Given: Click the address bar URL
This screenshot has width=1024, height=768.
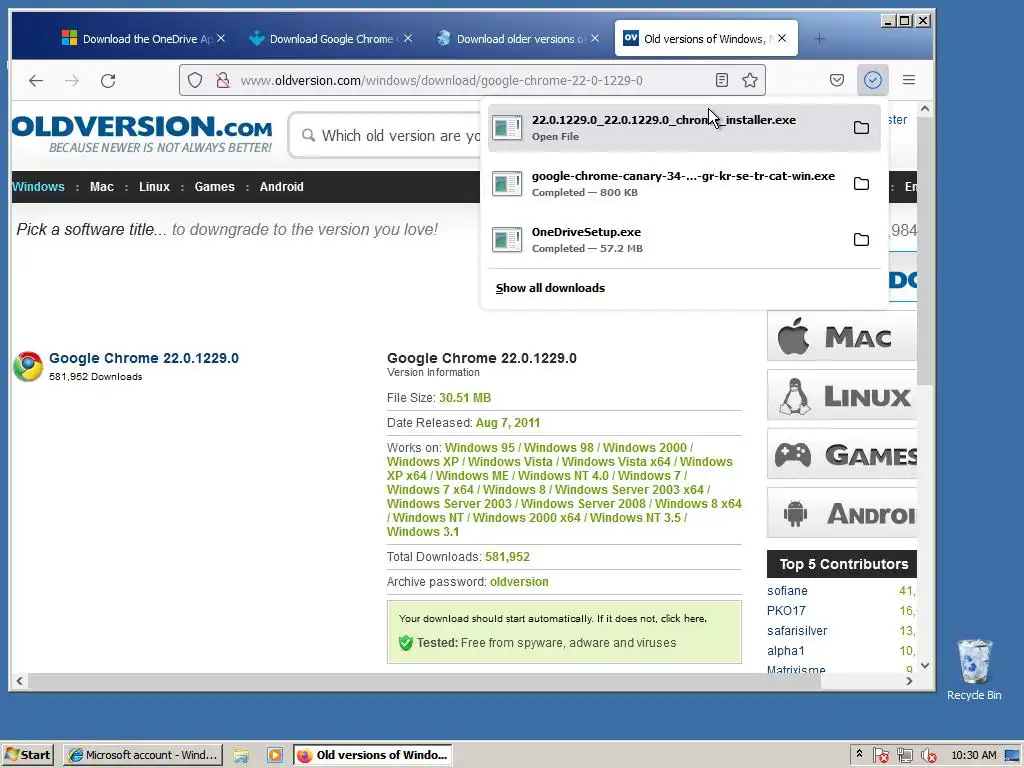Looking at the screenshot, I should coord(441,80).
